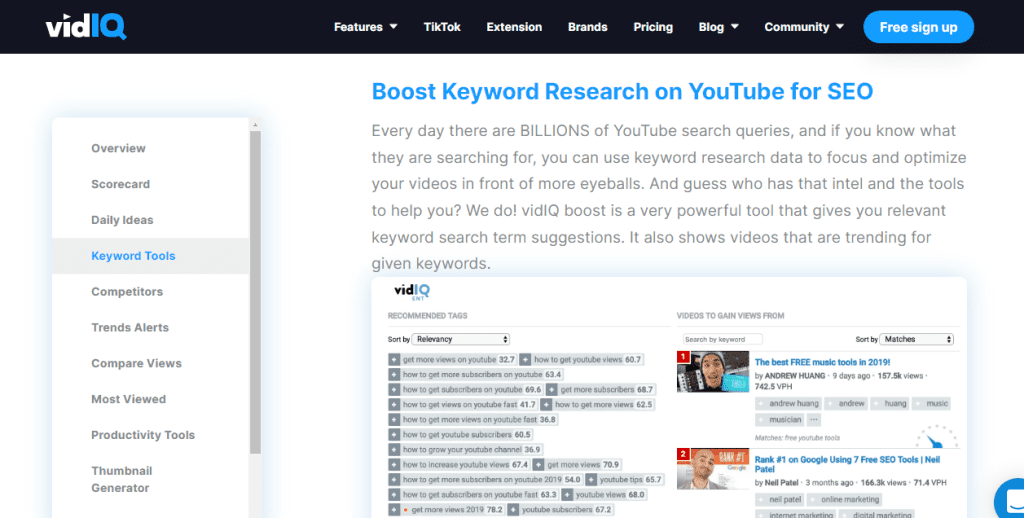This screenshot has width=1024, height=518.
Task: Open 'The best FREE music tools in 2019!' link
Action: 822,362
